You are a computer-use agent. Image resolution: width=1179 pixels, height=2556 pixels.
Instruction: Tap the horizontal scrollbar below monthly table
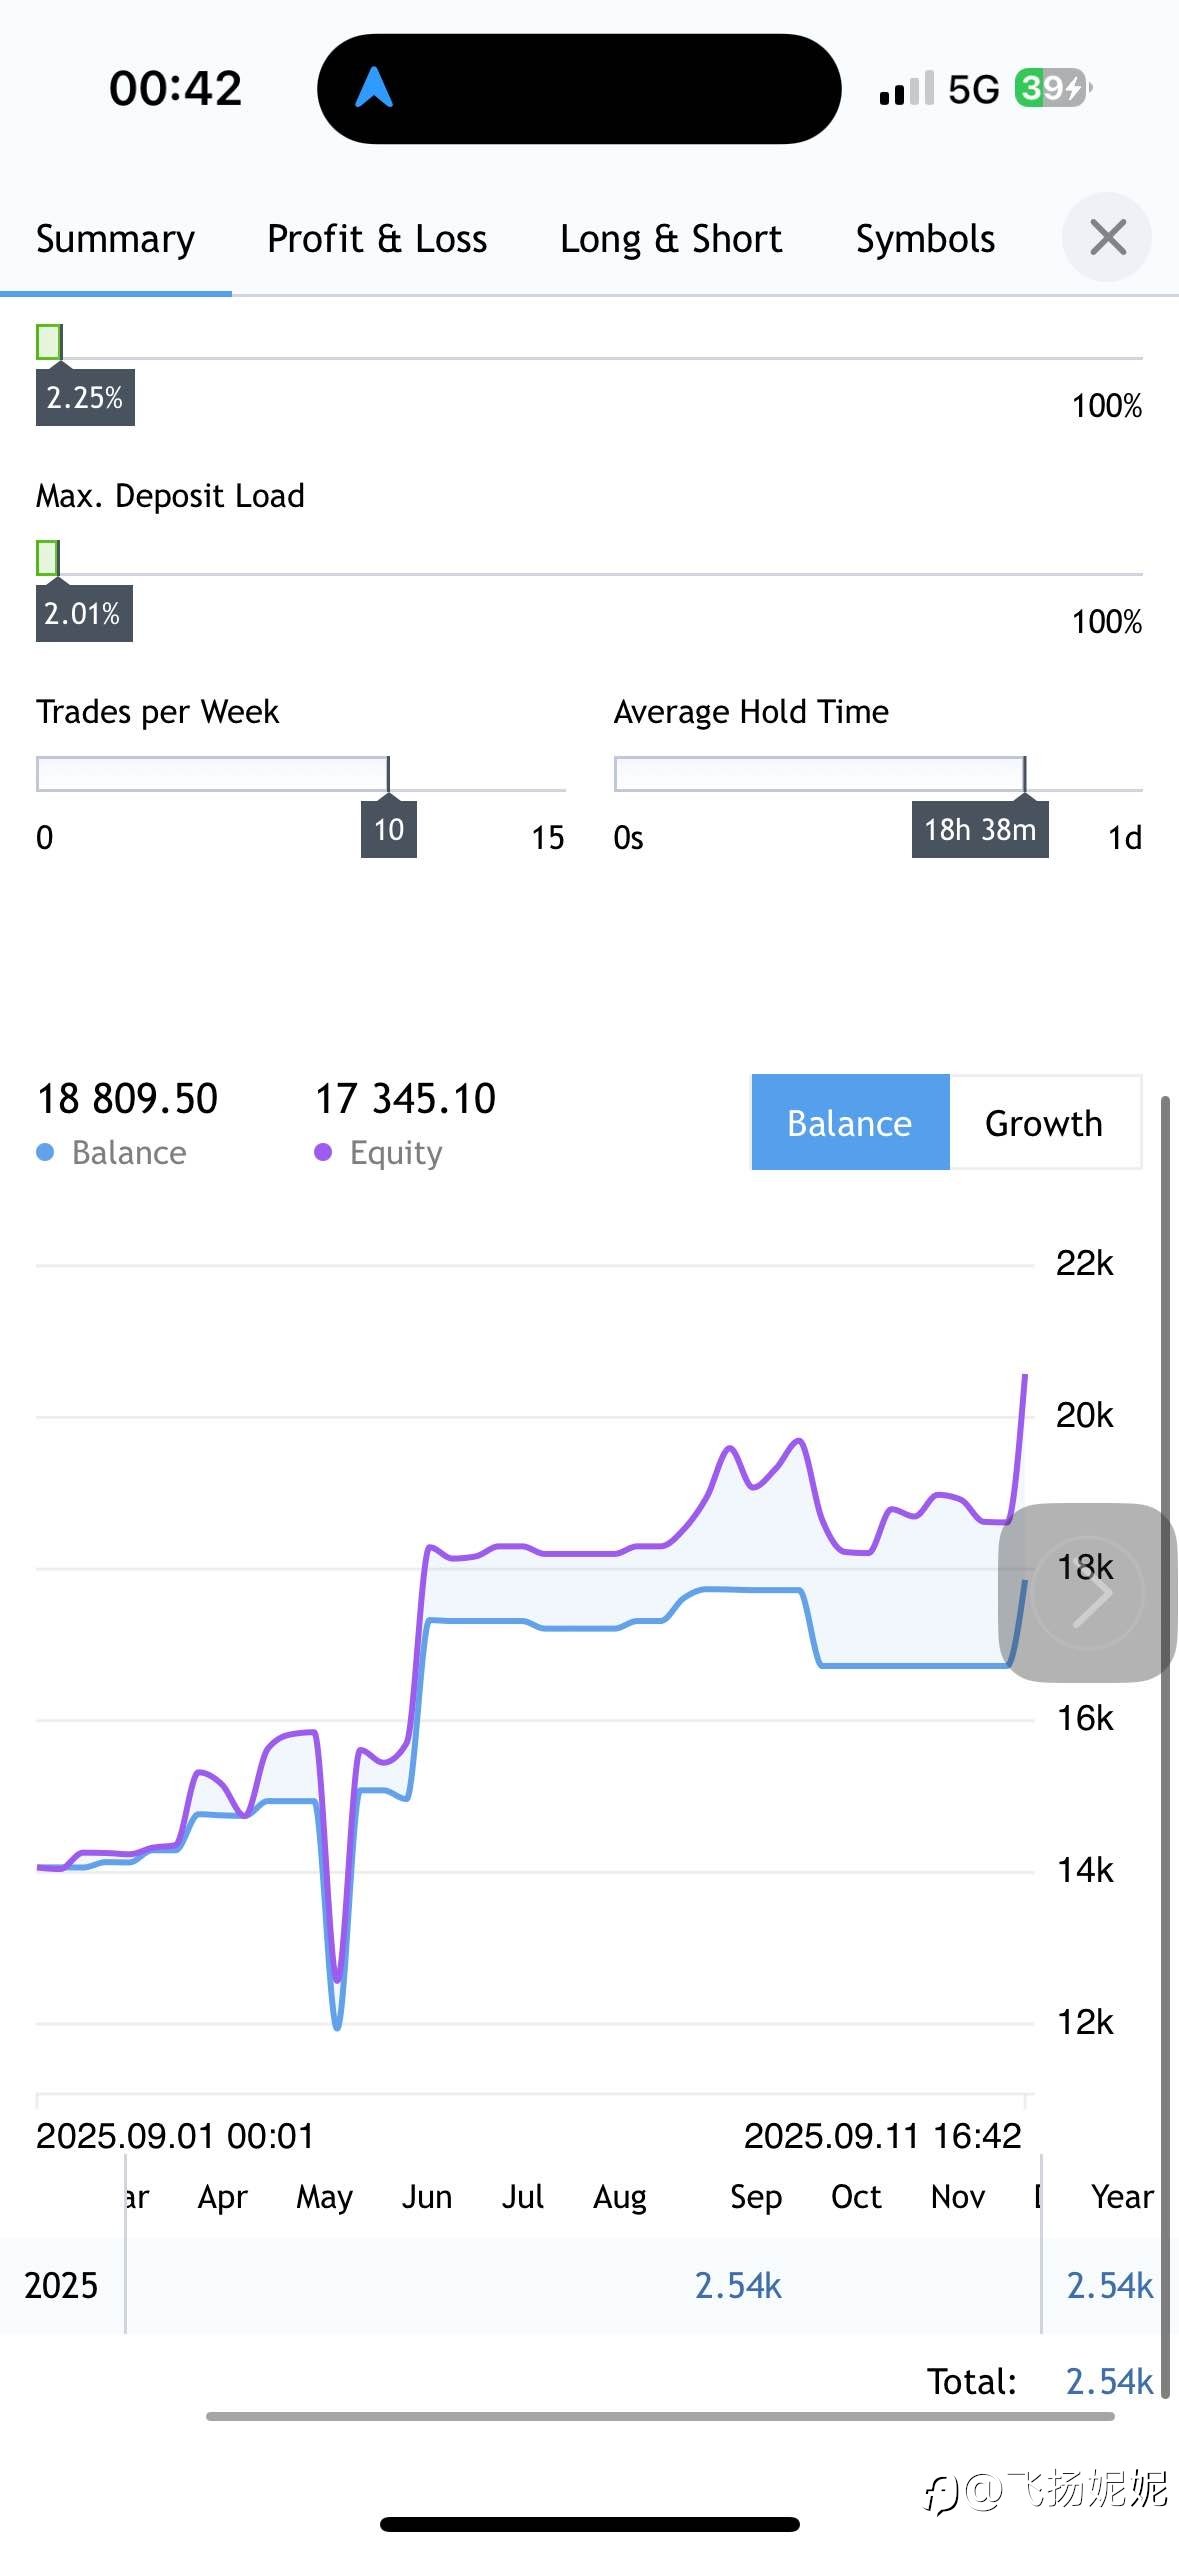tap(660, 2416)
